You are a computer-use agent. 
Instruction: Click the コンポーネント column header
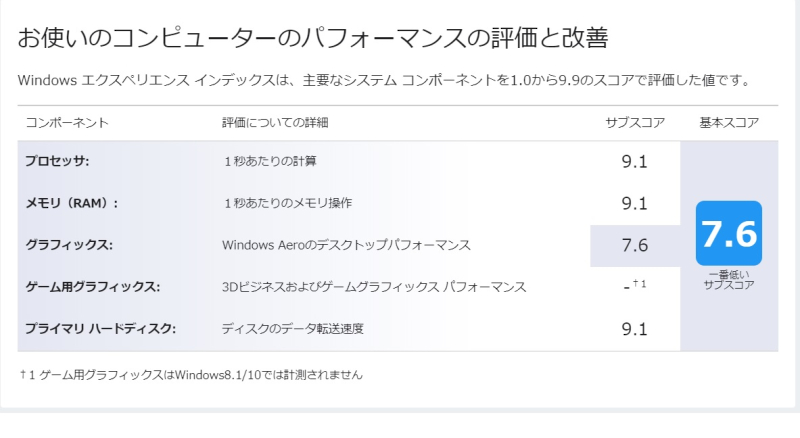pyautogui.click(x=67, y=123)
